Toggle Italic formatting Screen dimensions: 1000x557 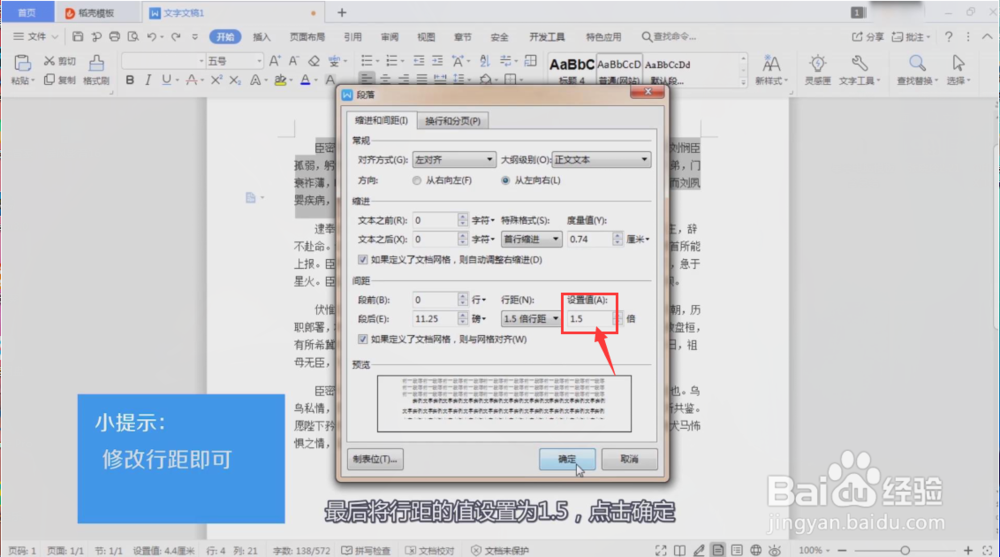tap(148, 80)
